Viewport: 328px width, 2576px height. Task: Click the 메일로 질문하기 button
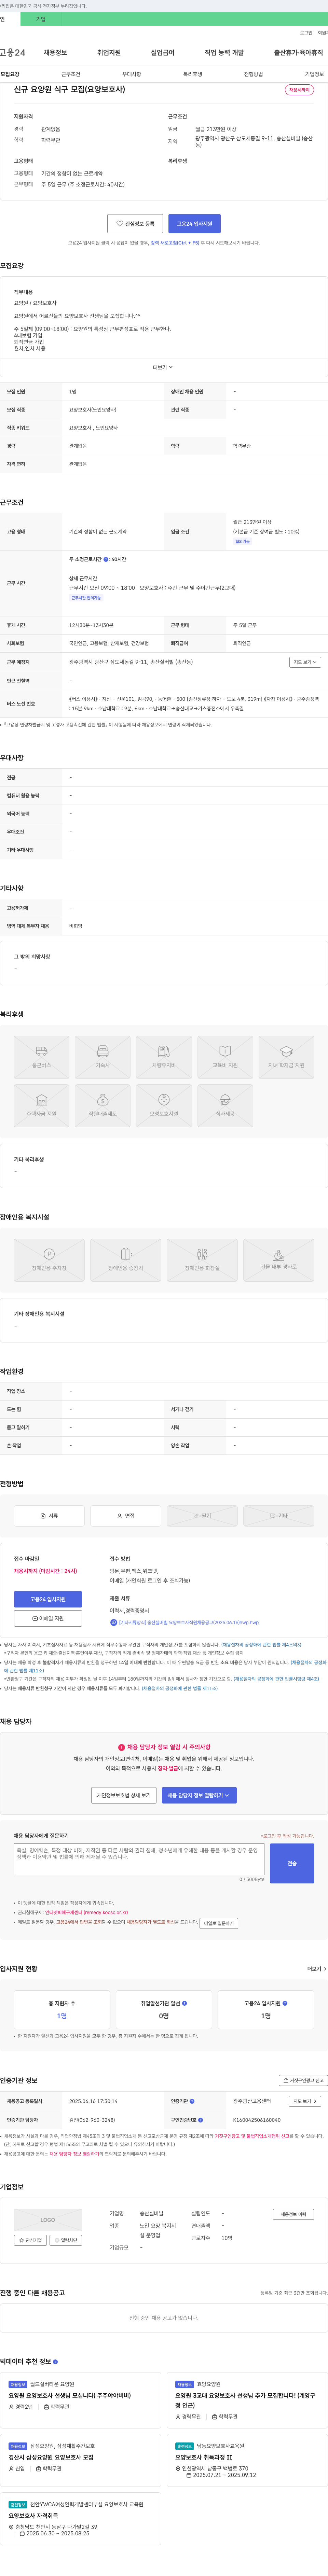[219, 1923]
